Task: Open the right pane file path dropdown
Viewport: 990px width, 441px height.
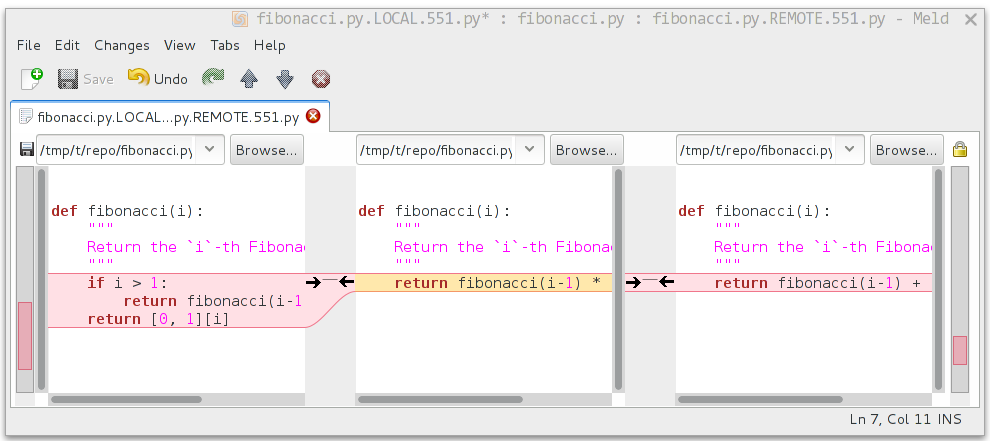Action: click(850, 150)
